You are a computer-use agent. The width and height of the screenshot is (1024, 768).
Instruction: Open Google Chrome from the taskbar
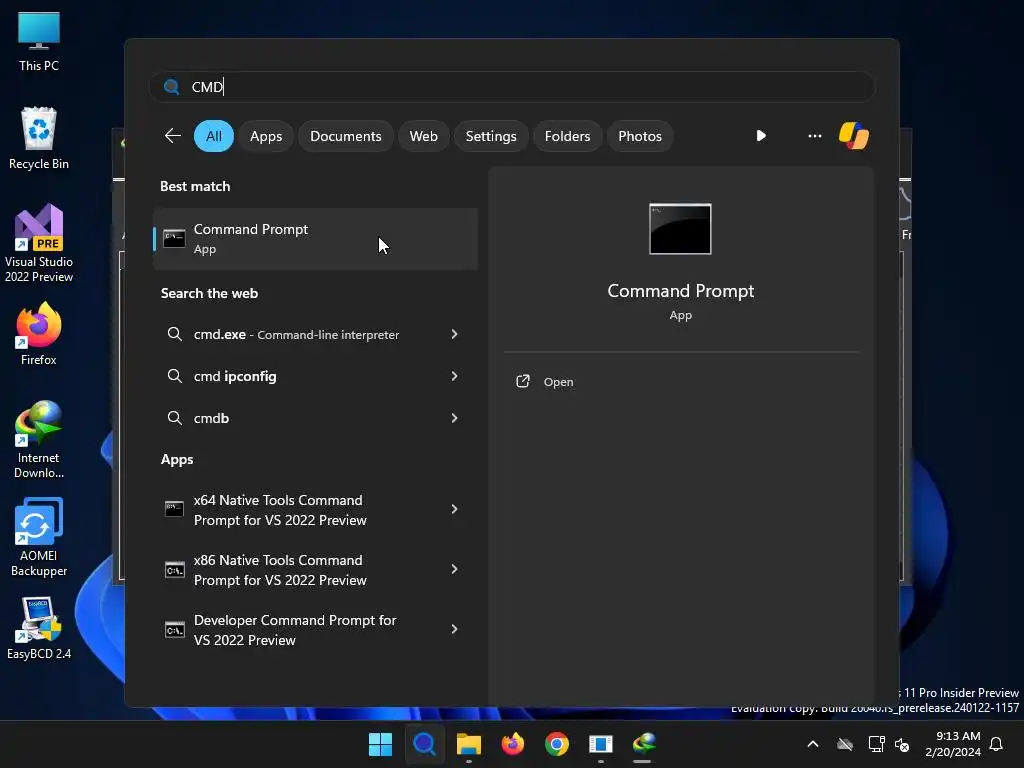tap(556, 744)
